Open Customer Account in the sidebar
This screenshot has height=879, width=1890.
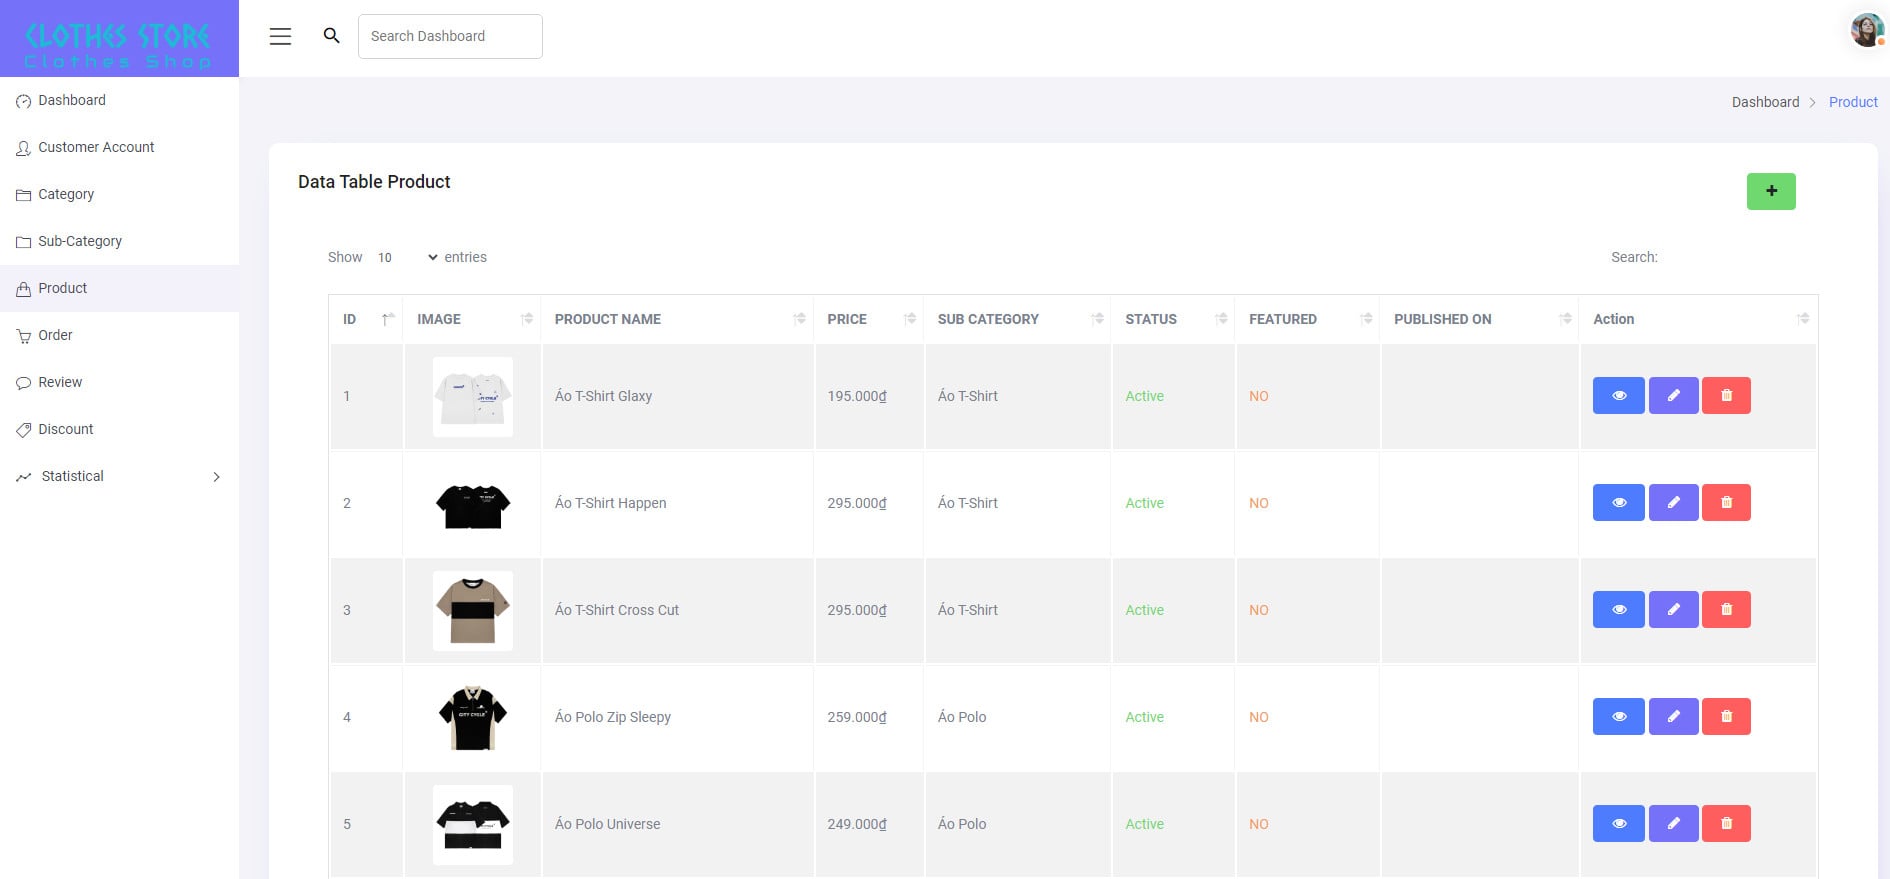coord(96,147)
